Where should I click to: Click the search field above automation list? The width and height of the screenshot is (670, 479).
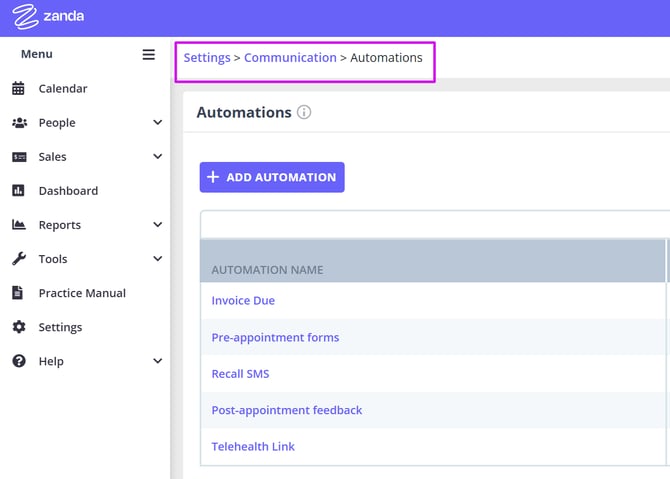click(x=435, y=225)
